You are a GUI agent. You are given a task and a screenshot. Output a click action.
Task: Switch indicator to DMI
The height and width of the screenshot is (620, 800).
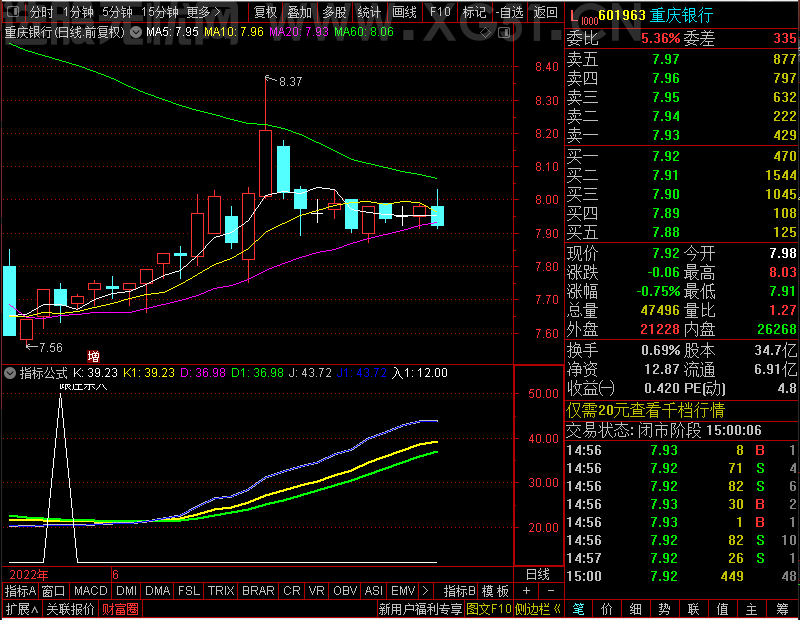click(127, 591)
